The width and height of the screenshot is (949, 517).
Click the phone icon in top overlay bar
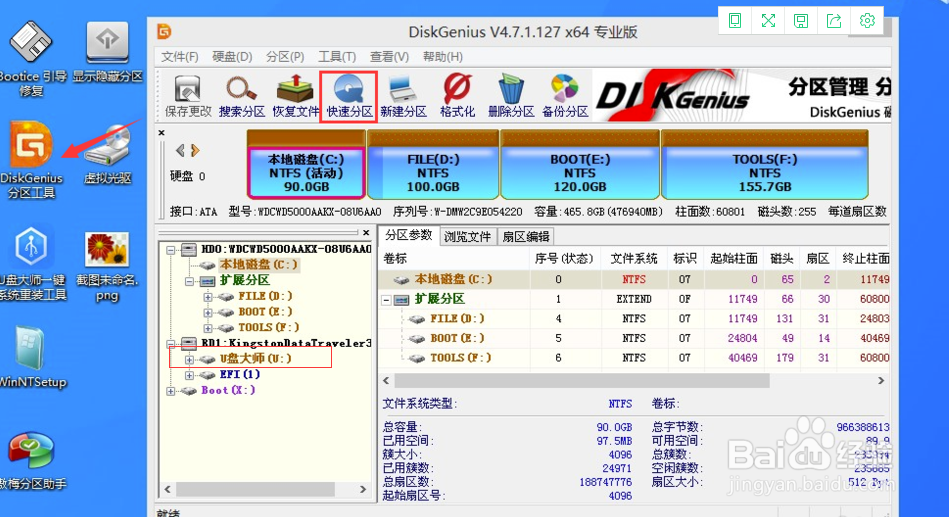click(735, 21)
